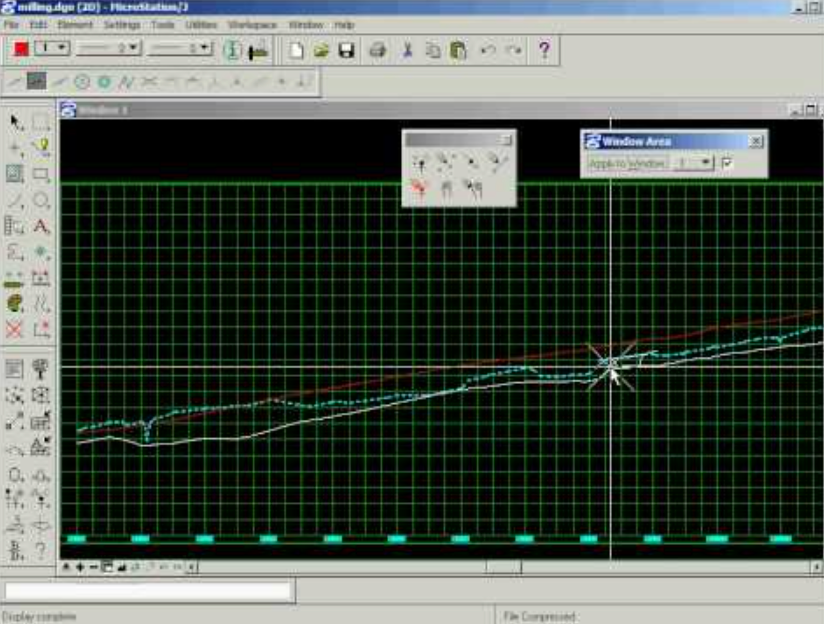Open the Settings menu
Viewport: 824px width, 624px height.
(x=122, y=25)
